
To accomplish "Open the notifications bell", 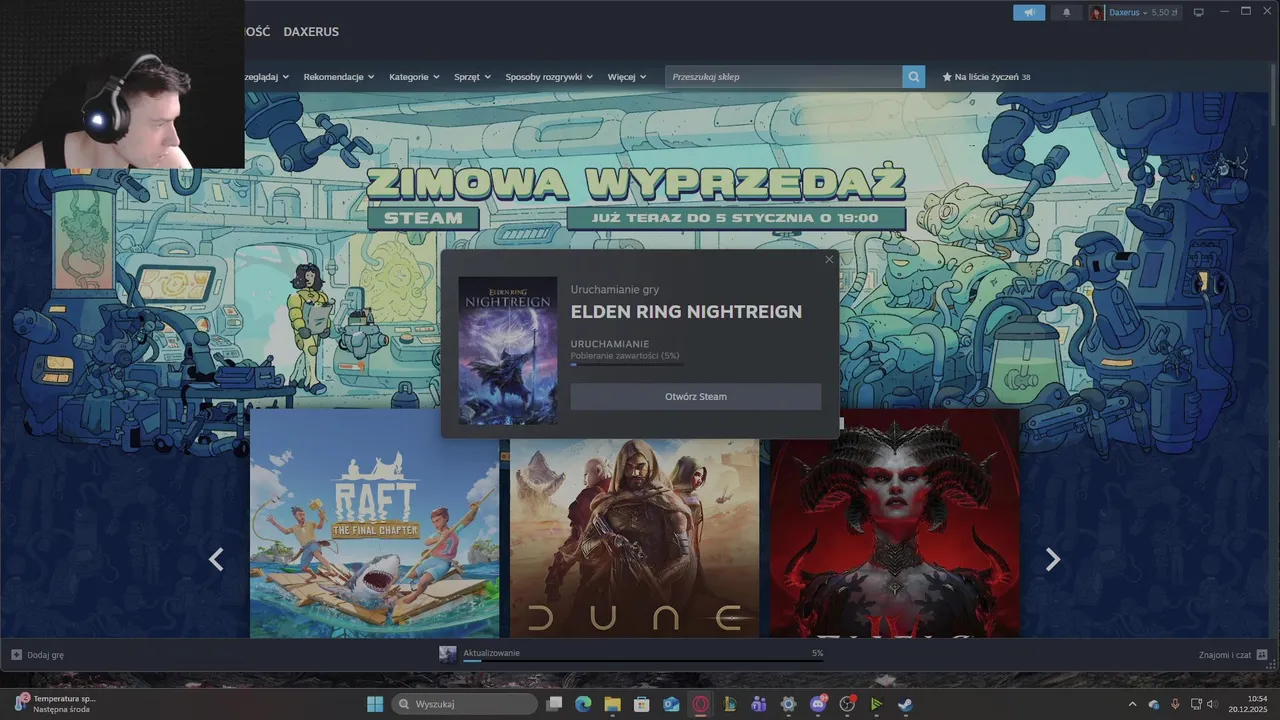I will click(x=1066, y=12).
